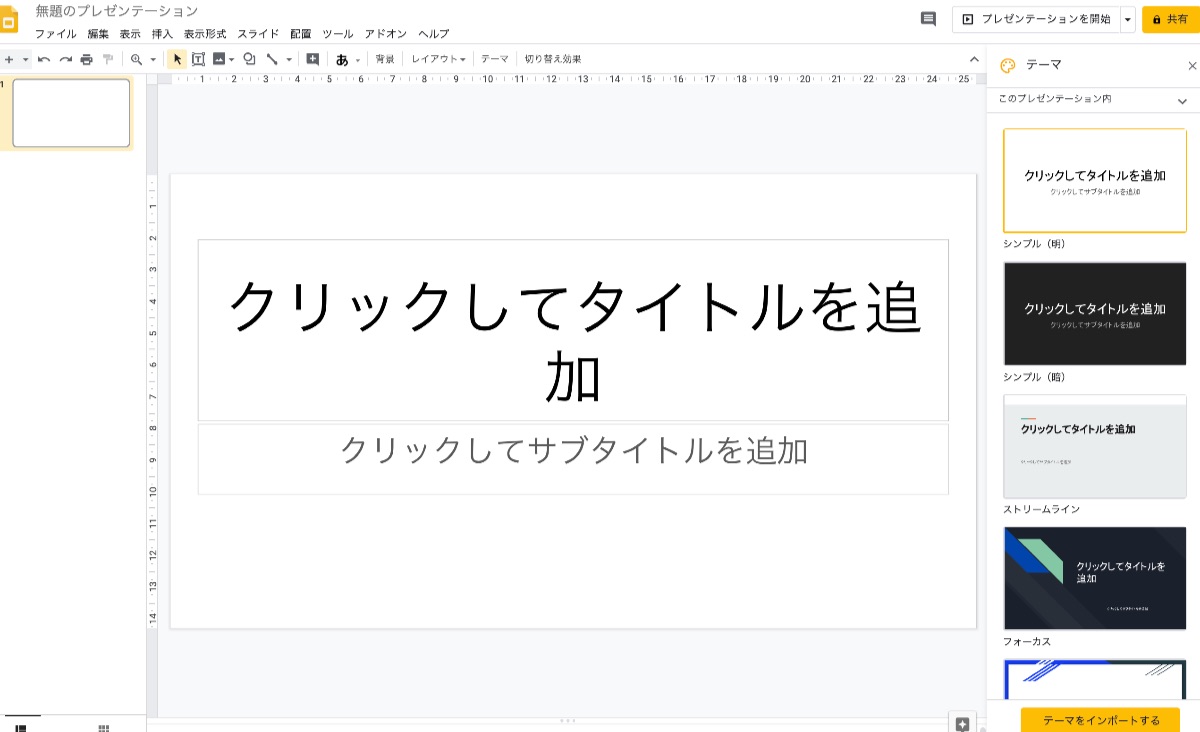Click the Add comment toolbar icon

(x=313, y=59)
